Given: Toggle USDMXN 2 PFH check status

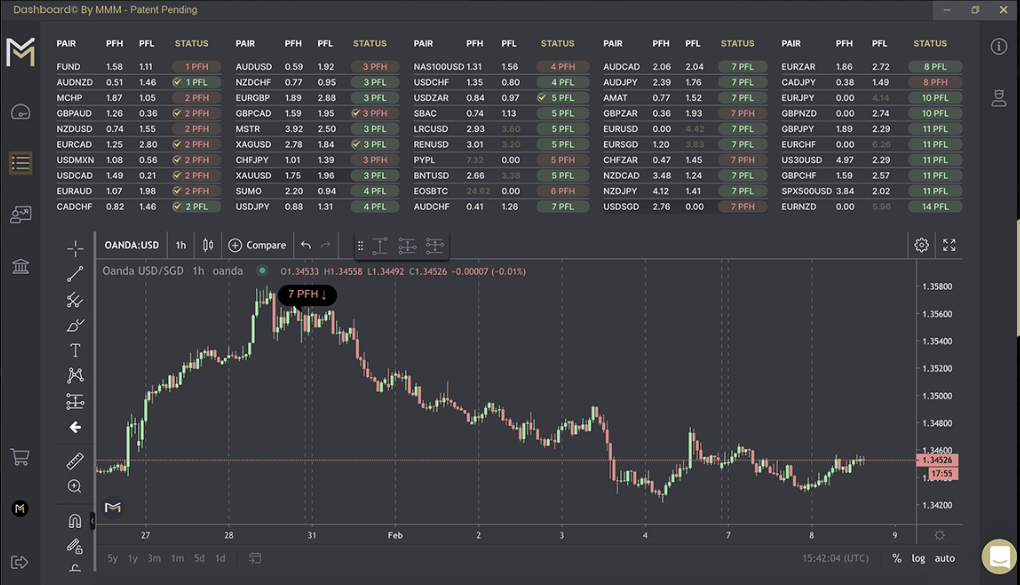Looking at the screenshot, I should point(177,160).
